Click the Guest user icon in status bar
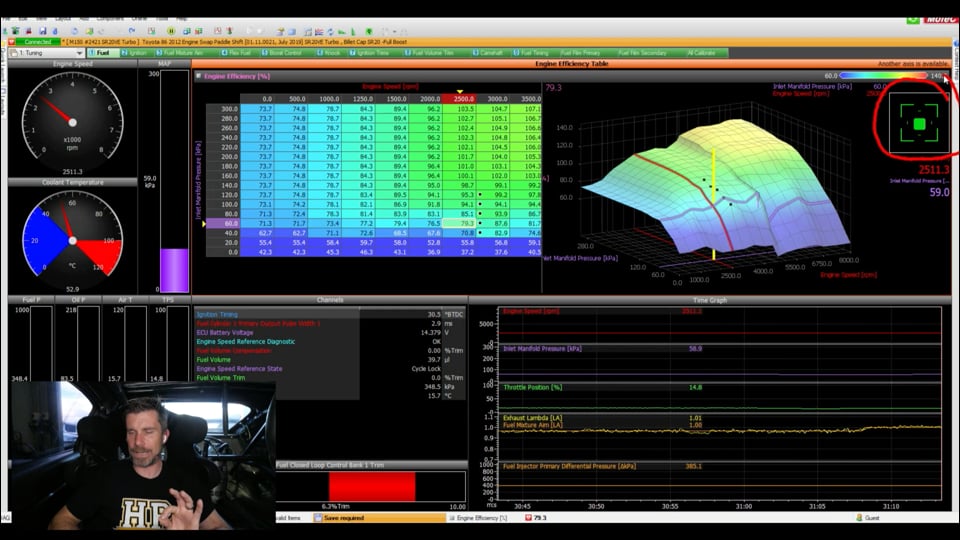 click(859, 518)
